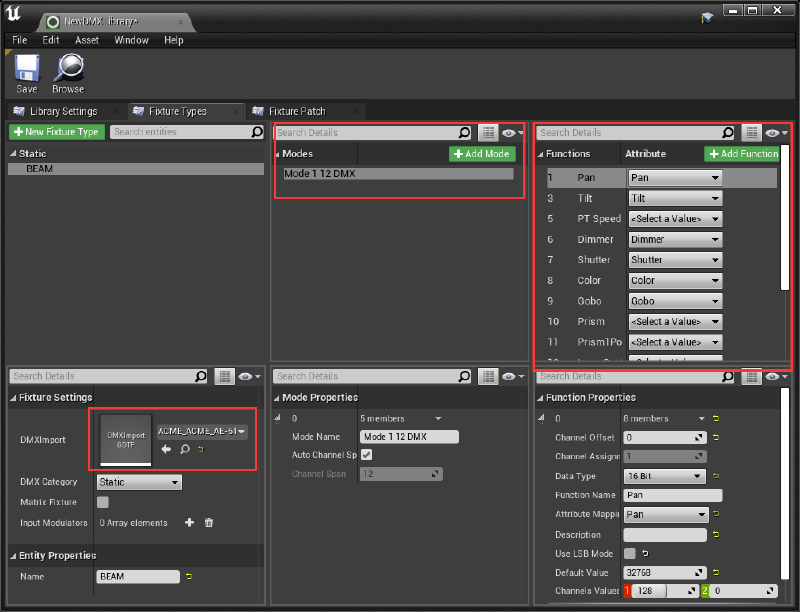800x612 pixels.
Task: Click the Add Function button
Action: [x=742, y=154]
